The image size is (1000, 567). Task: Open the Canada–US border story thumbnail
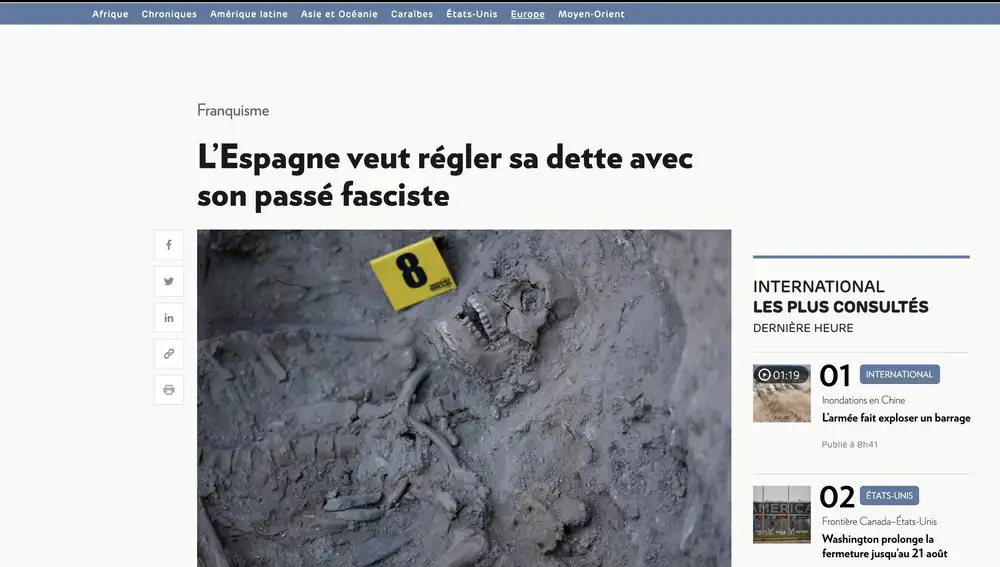(x=781, y=515)
